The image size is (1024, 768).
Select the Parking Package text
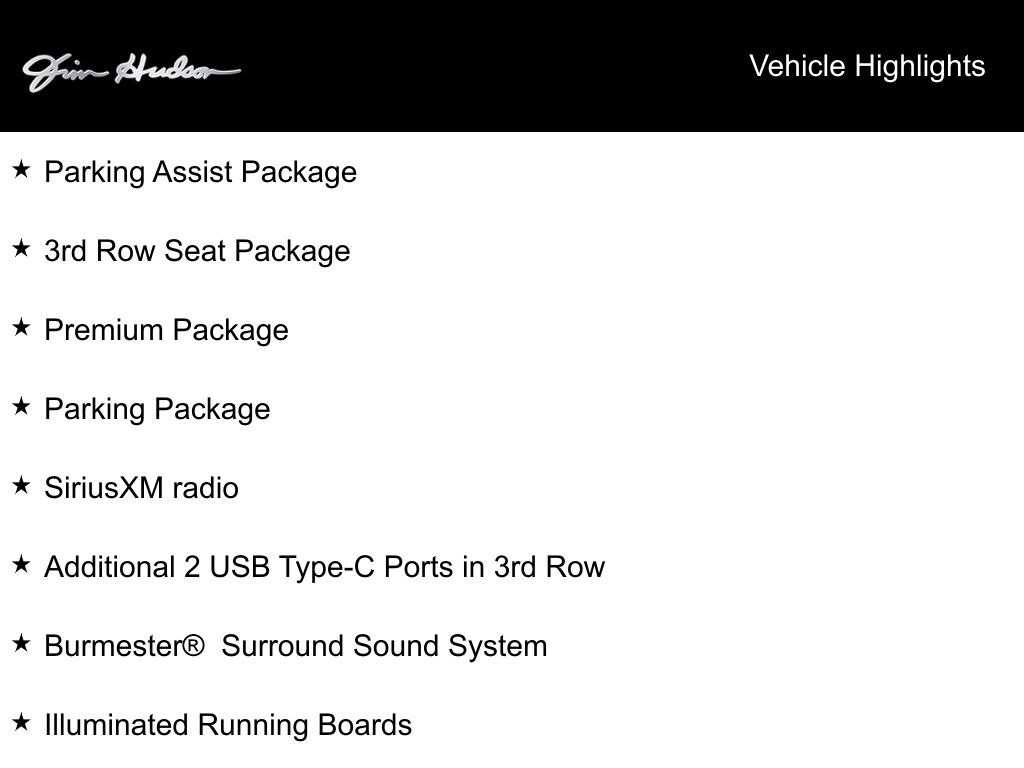click(x=157, y=410)
